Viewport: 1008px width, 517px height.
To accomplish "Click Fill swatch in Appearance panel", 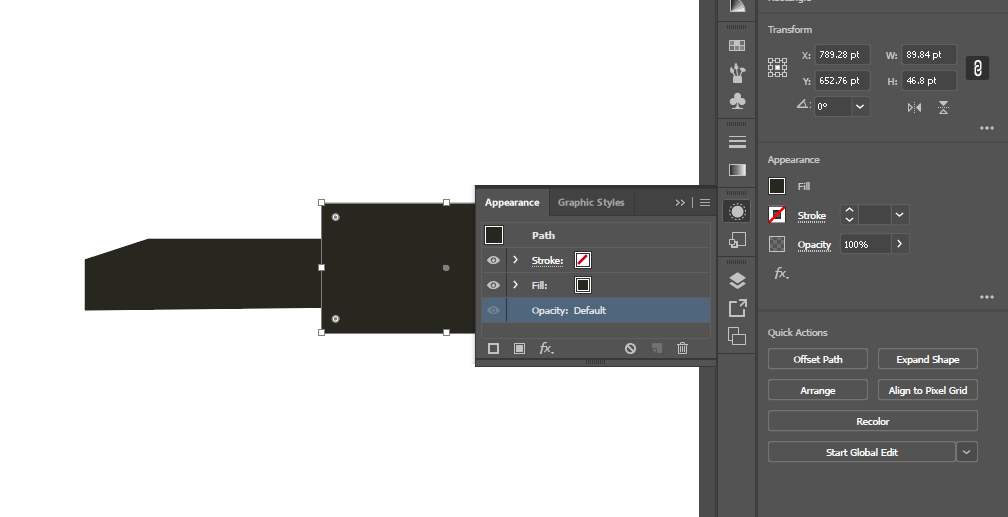I will click(x=582, y=285).
